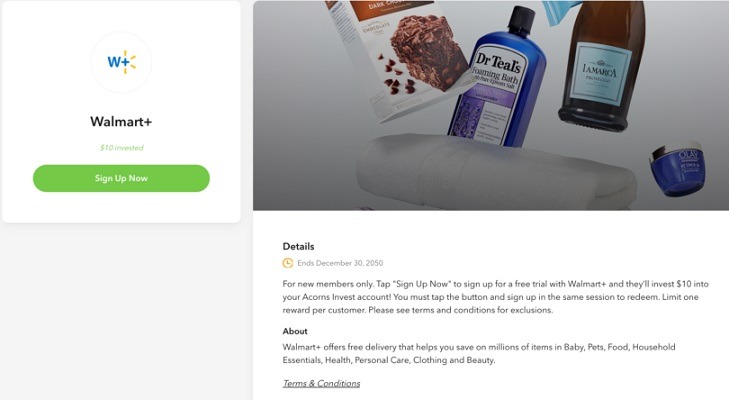Click the Walmart+ free delivery about paragraph
This screenshot has width=729, height=400.
(x=479, y=353)
